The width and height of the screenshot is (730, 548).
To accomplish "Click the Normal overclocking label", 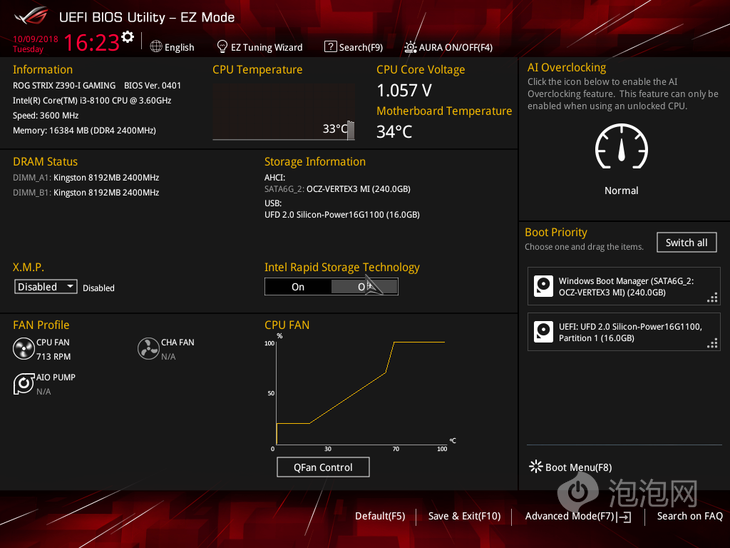I will coord(621,190).
